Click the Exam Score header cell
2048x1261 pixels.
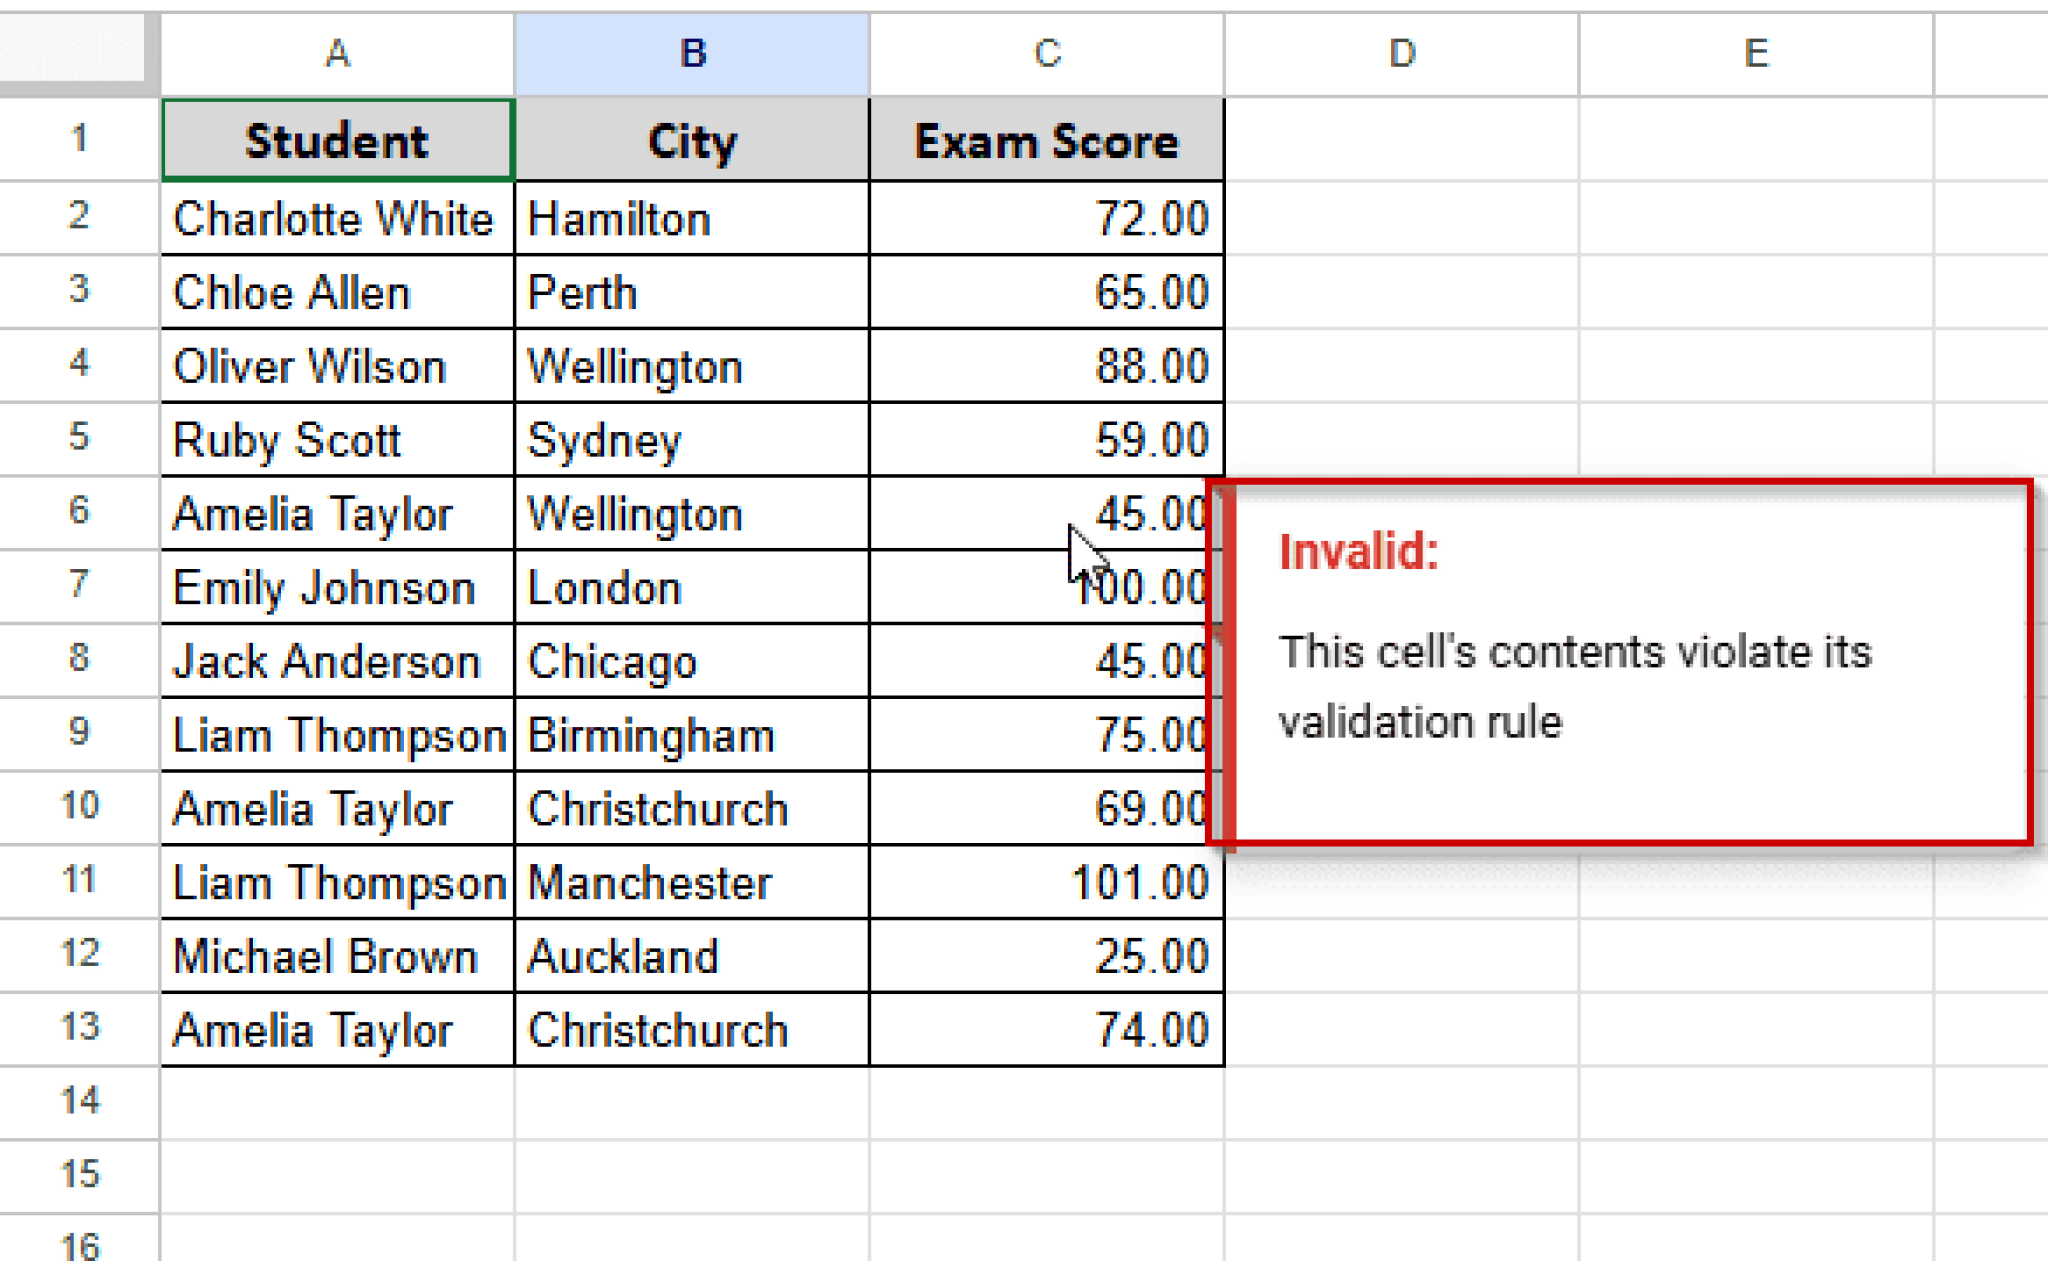[x=1046, y=140]
